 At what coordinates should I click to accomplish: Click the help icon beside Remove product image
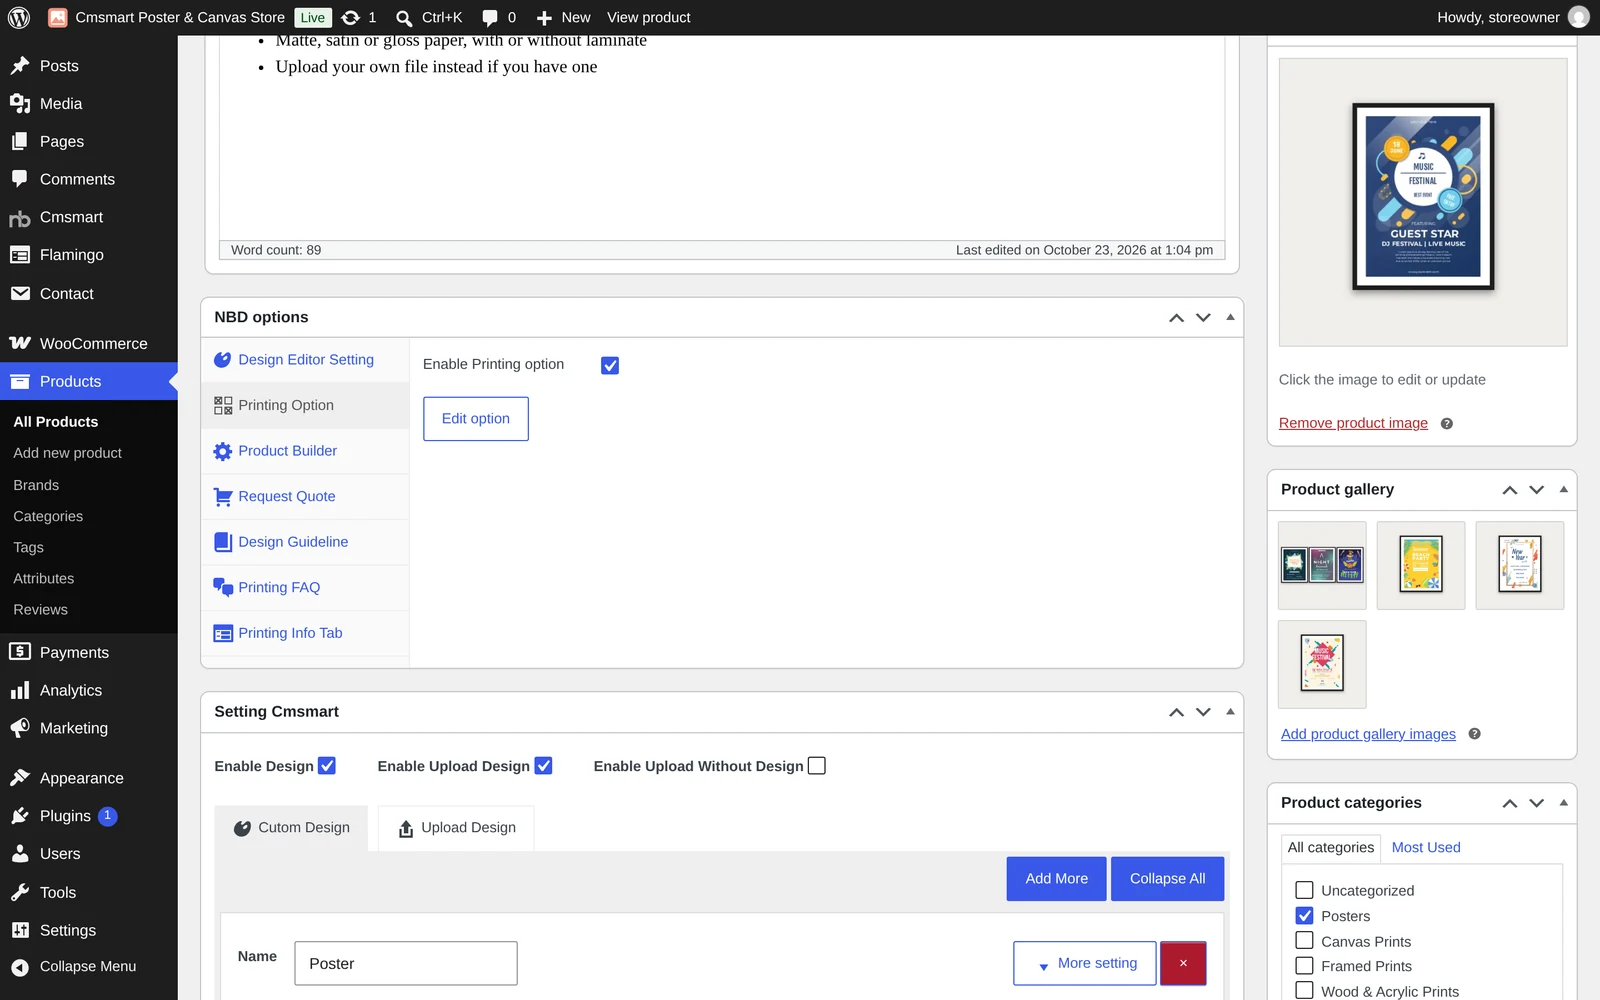pos(1446,424)
